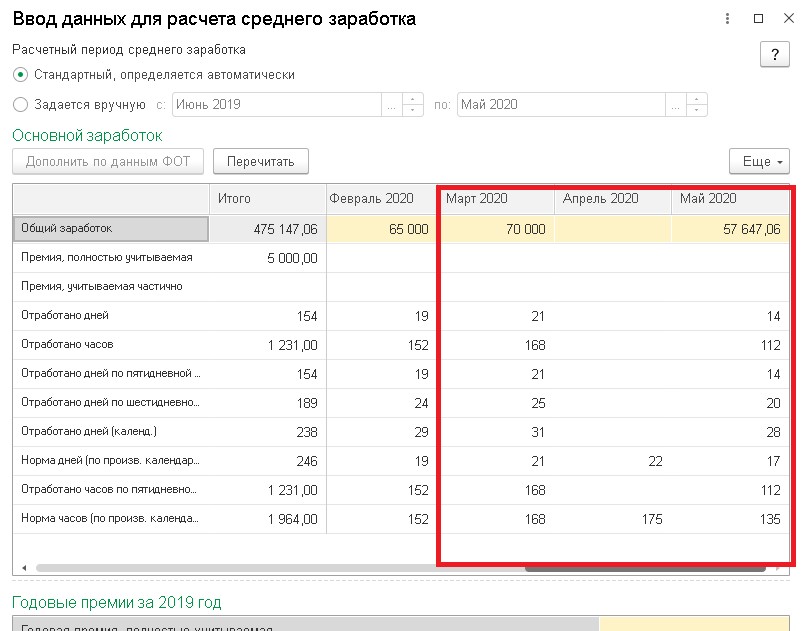Click the down spinner arrow on Май 2020

694,109
